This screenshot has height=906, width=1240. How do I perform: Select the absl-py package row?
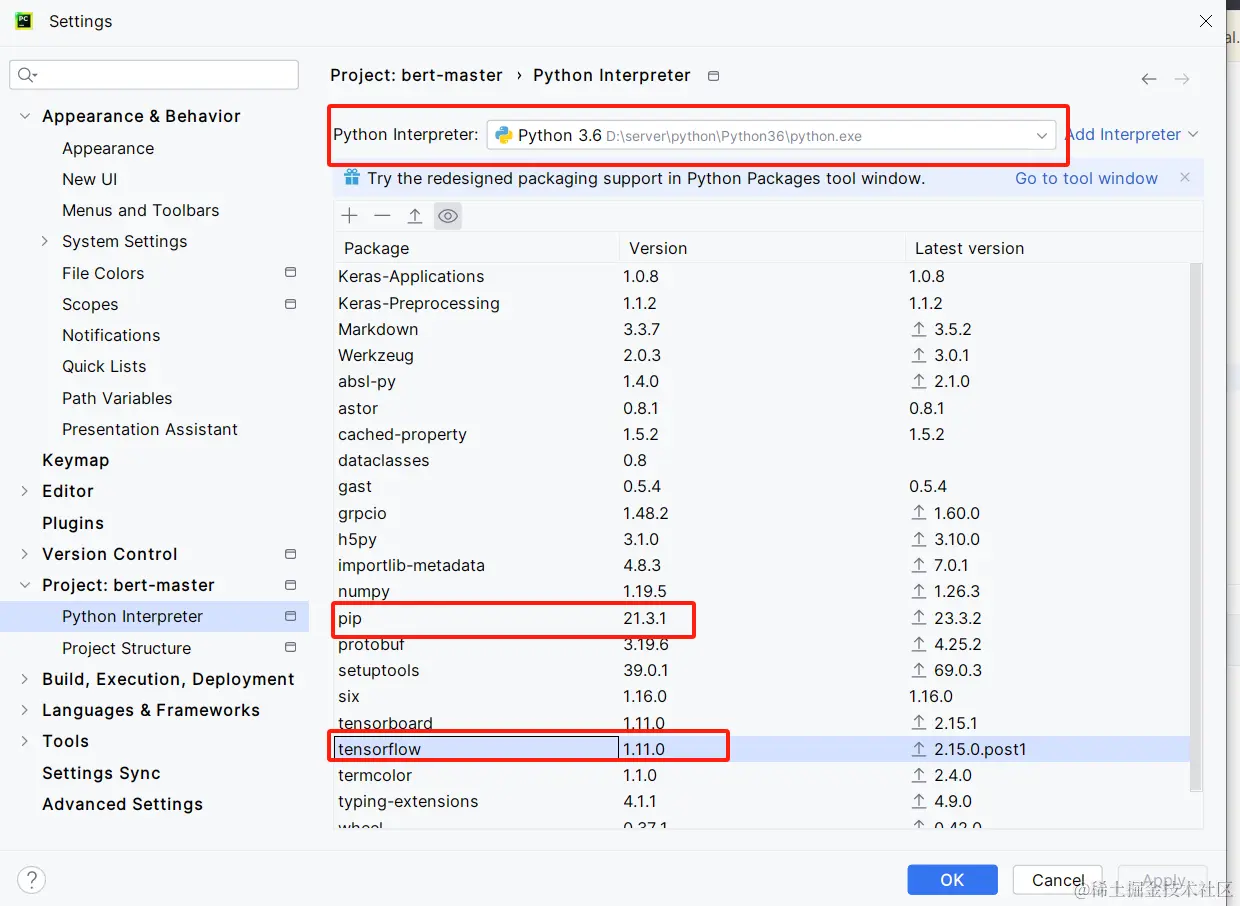tap(762, 381)
